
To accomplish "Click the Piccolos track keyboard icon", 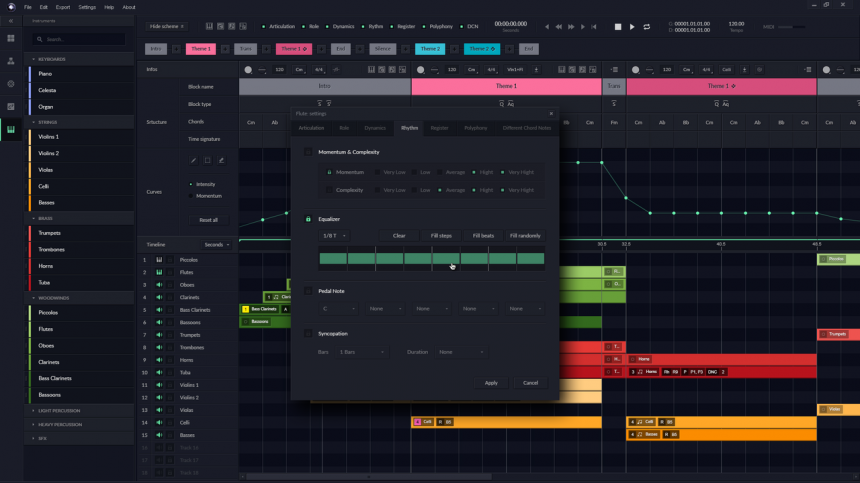I will 159,260.
